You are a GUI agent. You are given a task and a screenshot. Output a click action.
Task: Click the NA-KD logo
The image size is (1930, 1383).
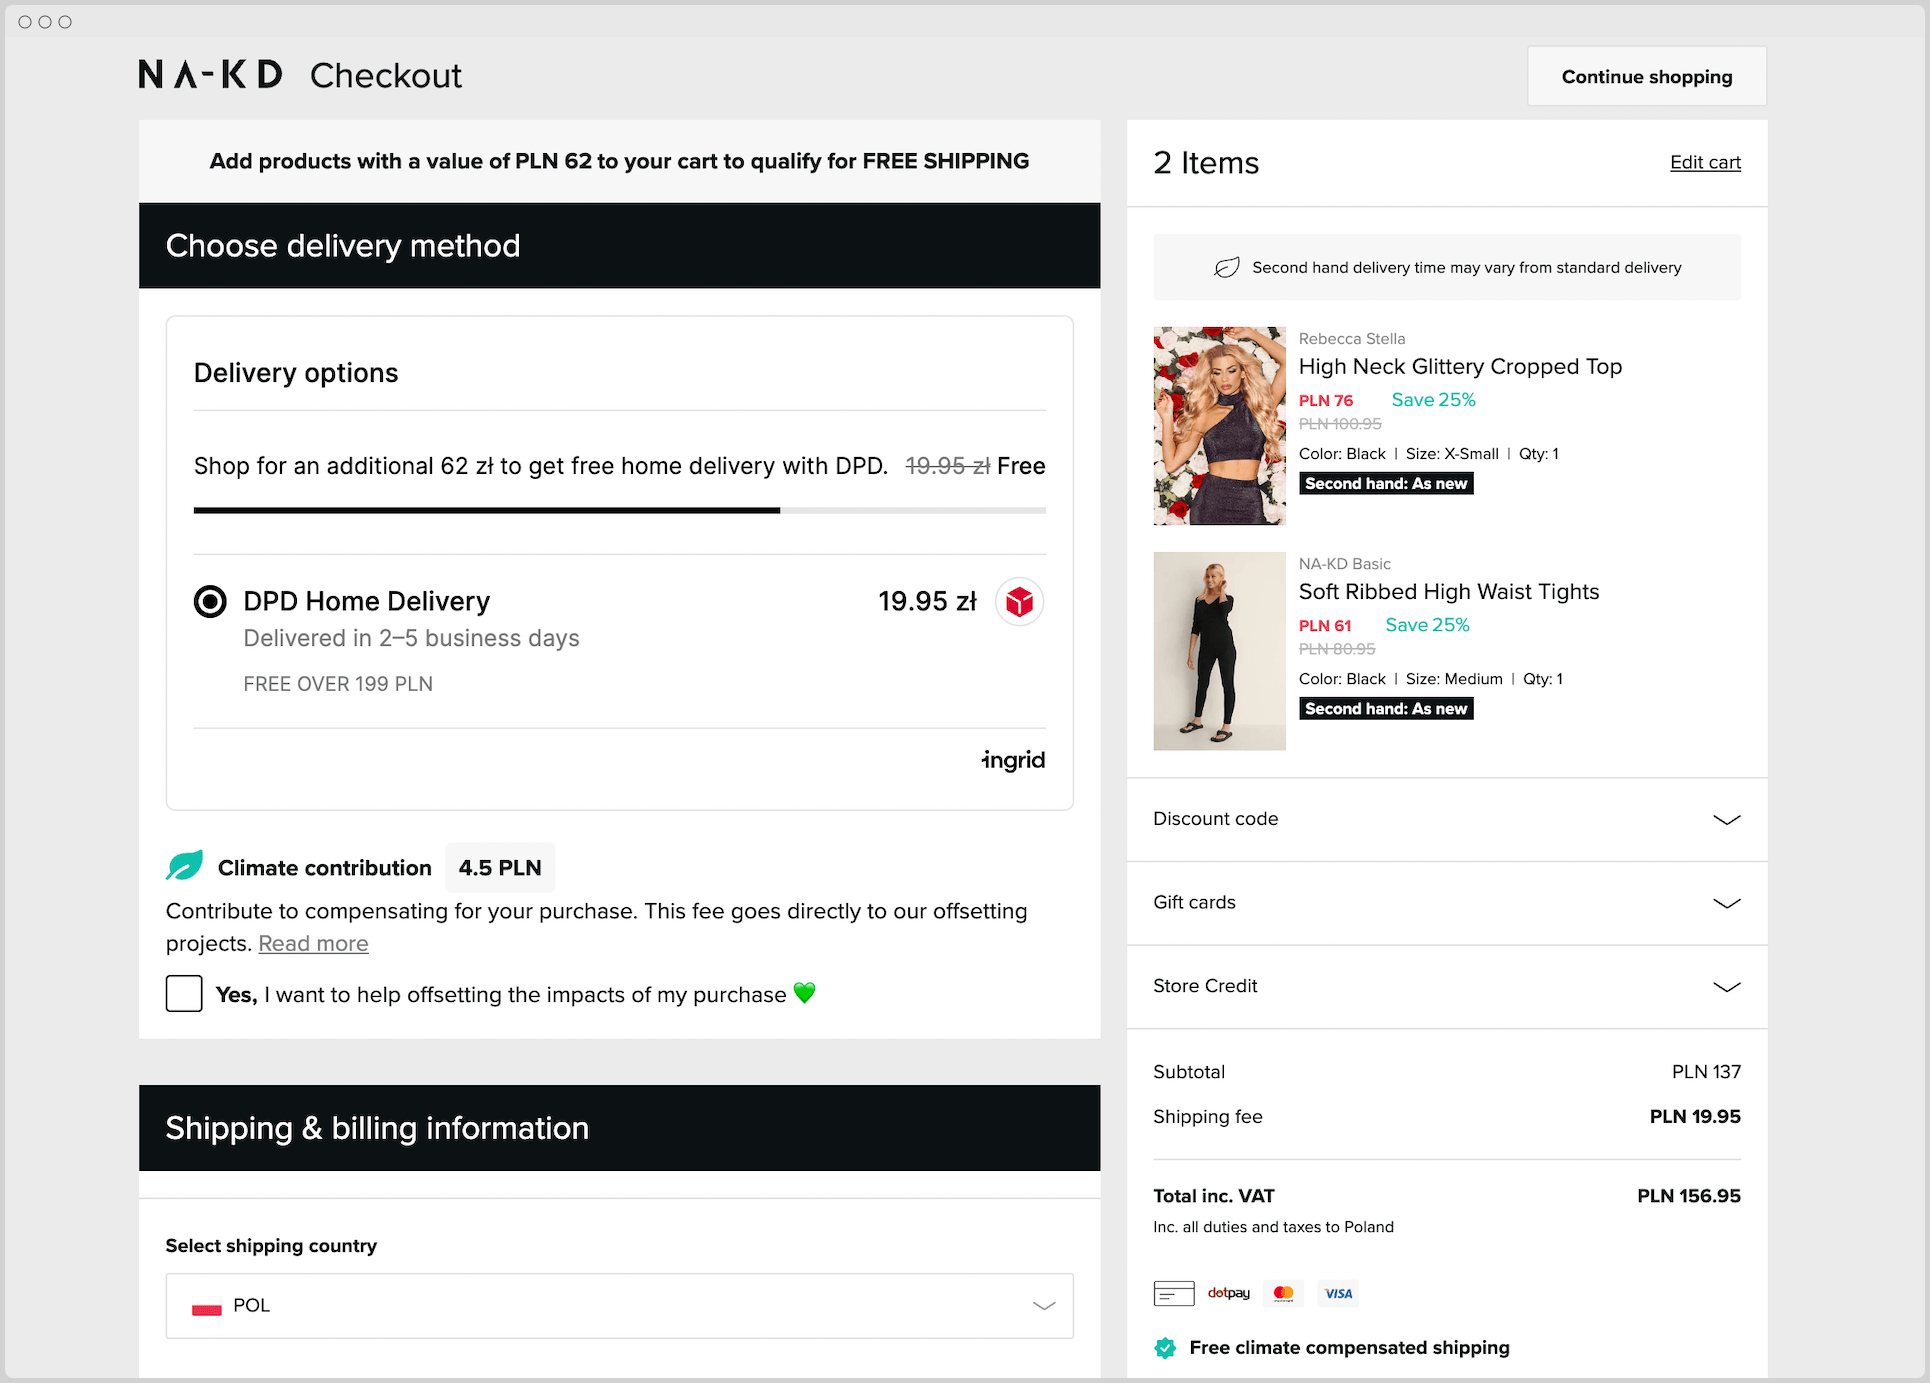click(x=211, y=74)
